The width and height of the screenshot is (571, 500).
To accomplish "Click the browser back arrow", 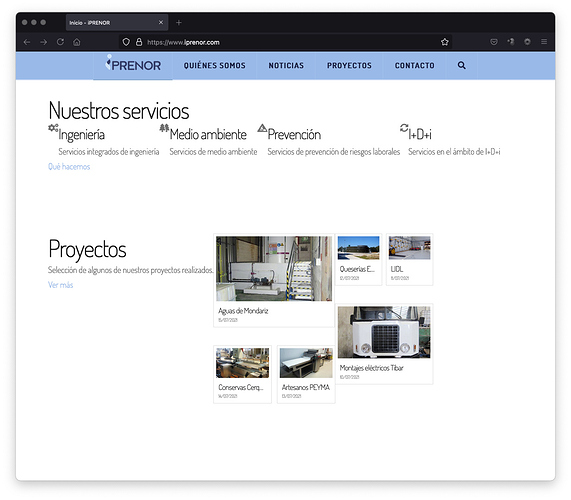I will coord(27,42).
